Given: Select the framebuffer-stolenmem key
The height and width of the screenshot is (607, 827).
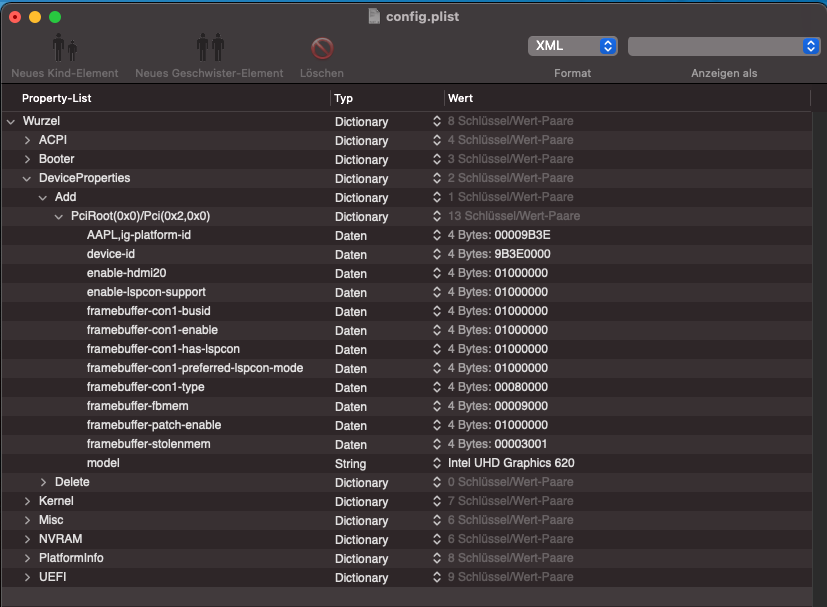Looking at the screenshot, I should (x=148, y=444).
